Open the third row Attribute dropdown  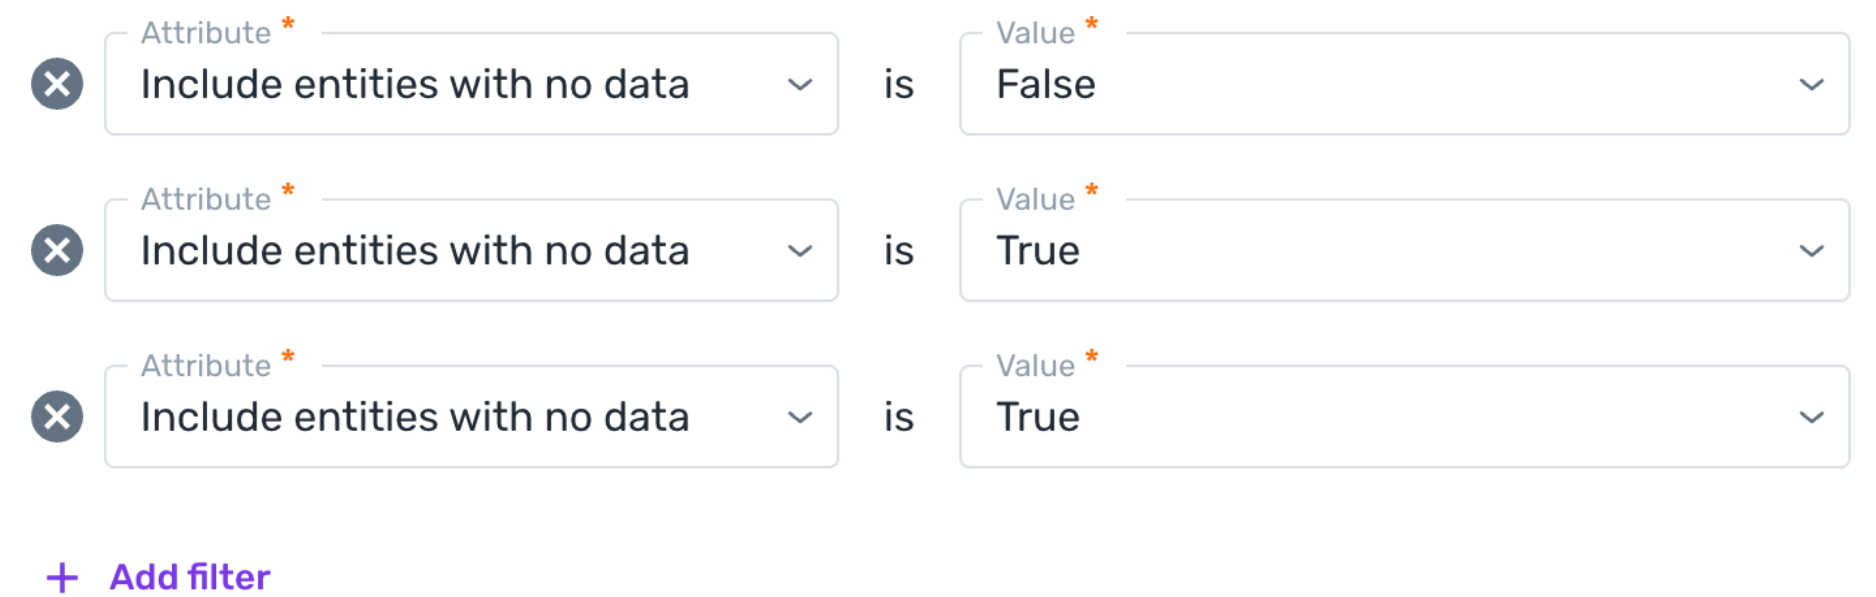(x=471, y=416)
